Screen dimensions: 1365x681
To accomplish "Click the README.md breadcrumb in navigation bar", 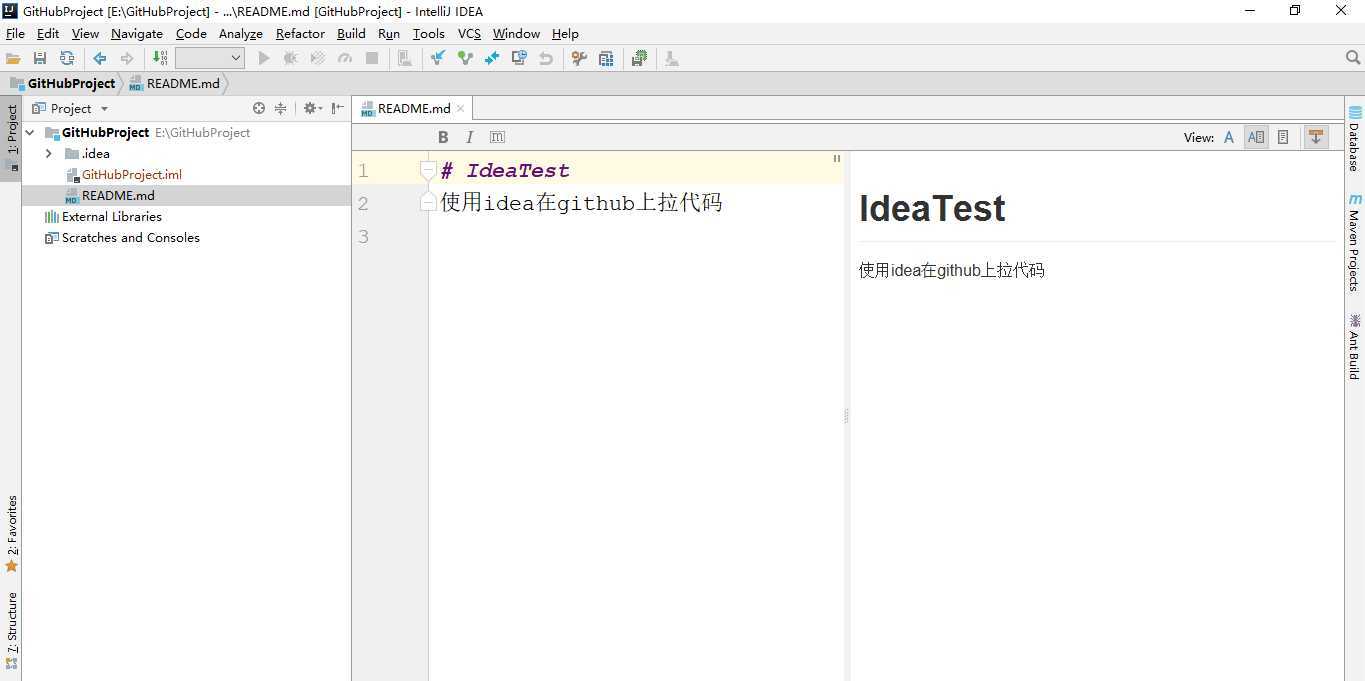I will pos(174,84).
